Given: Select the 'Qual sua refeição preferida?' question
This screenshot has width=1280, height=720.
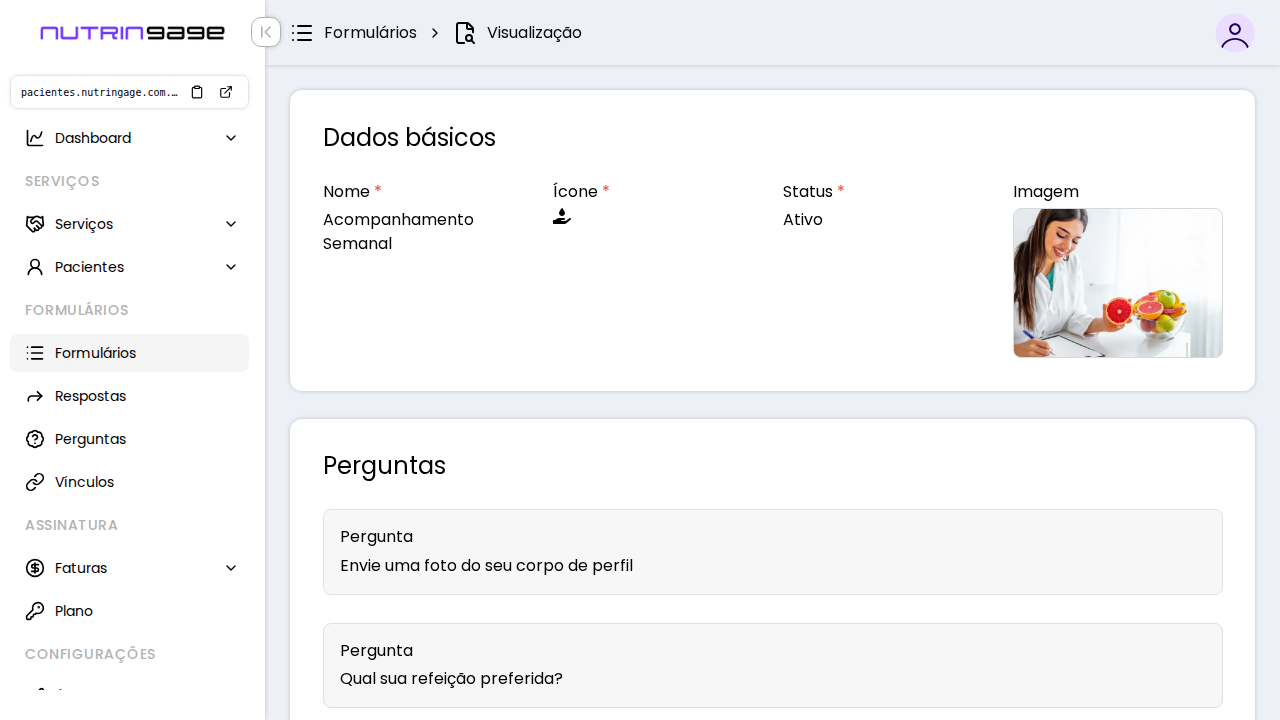Looking at the screenshot, I should coord(773,665).
